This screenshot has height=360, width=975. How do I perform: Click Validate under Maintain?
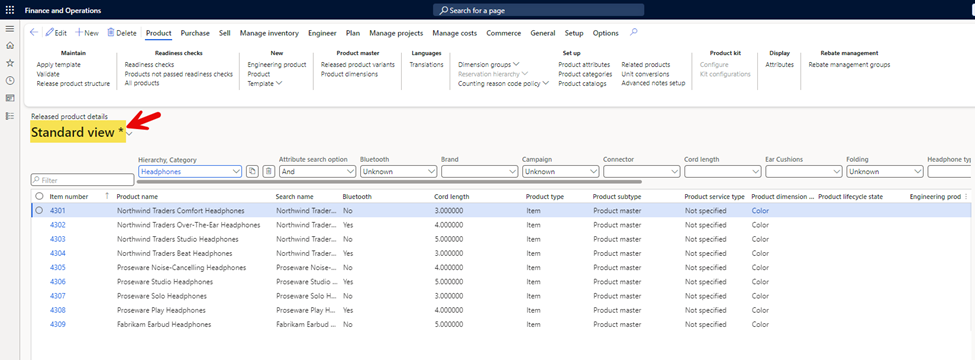click(x=49, y=74)
